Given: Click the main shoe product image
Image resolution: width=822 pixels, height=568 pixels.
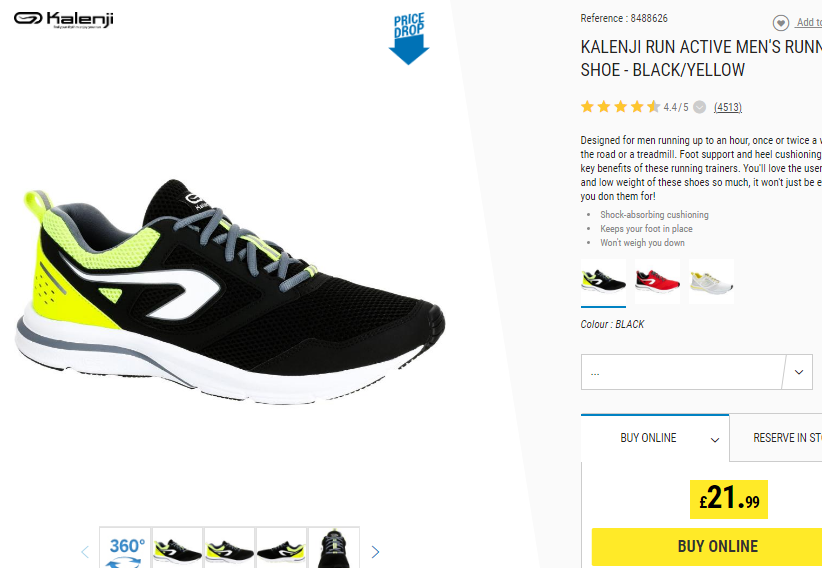Looking at the screenshot, I should coord(230,292).
